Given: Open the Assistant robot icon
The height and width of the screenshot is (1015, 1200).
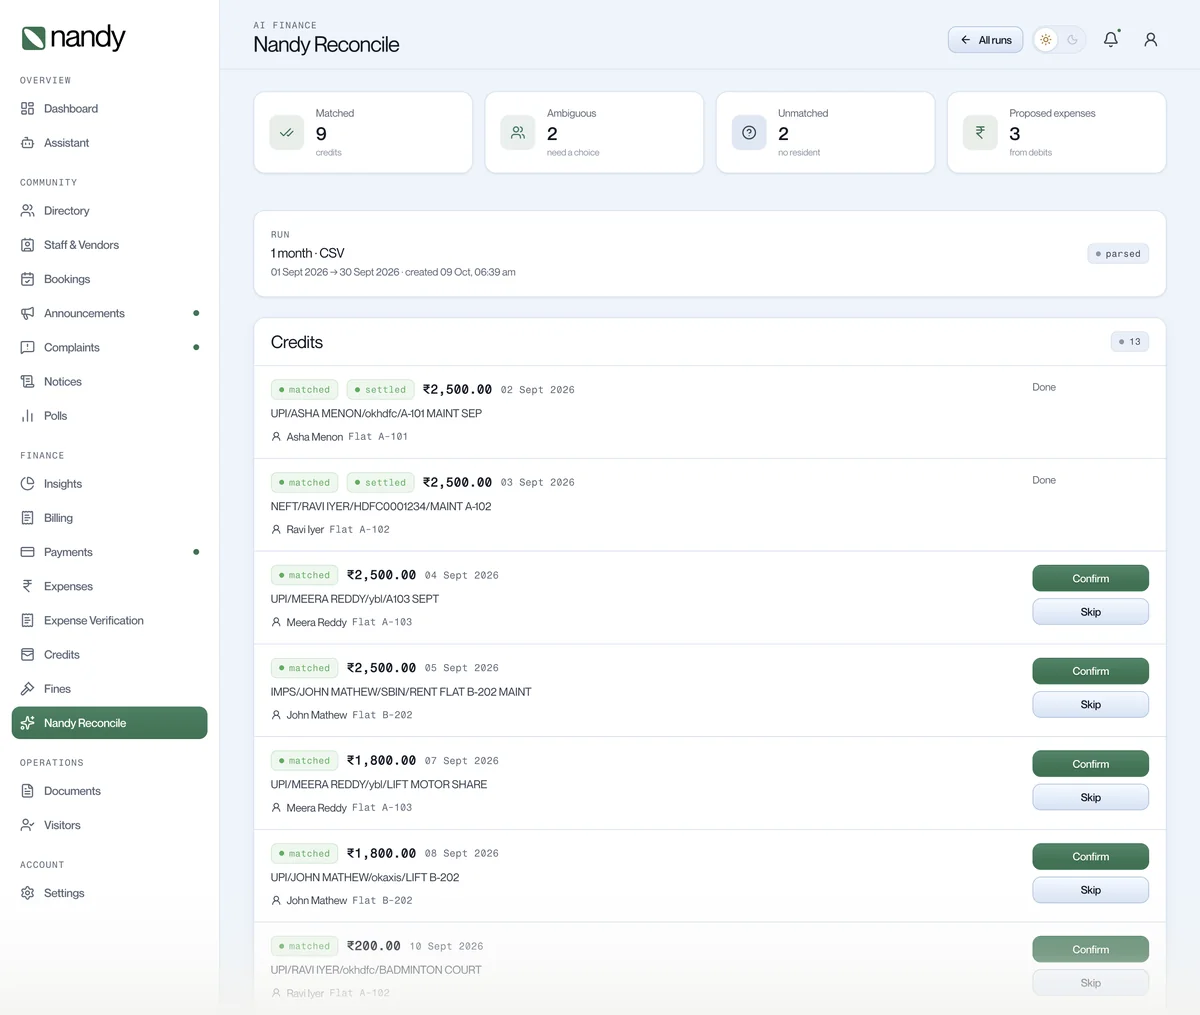Looking at the screenshot, I should tap(27, 143).
